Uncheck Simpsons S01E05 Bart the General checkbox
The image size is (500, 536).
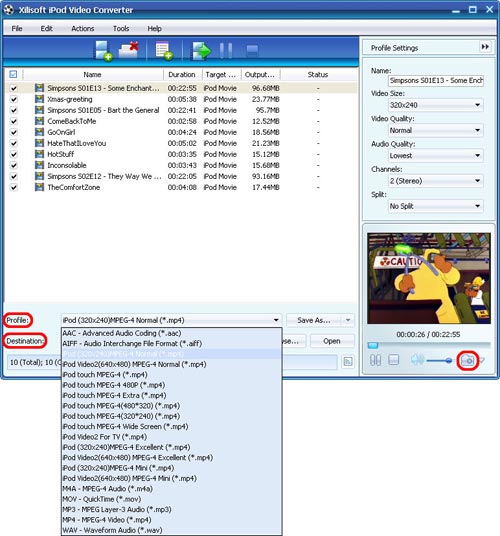[13, 110]
